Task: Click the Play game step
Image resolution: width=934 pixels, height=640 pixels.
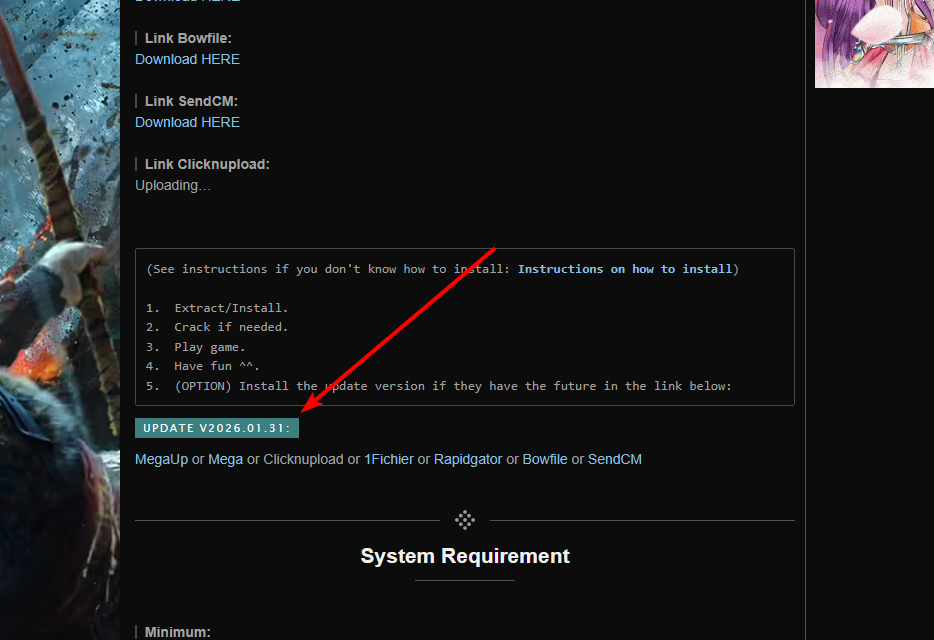Action: 210,347
